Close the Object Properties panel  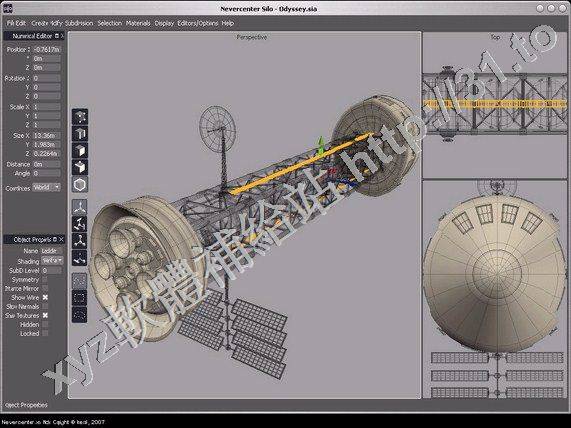[61, 239]
